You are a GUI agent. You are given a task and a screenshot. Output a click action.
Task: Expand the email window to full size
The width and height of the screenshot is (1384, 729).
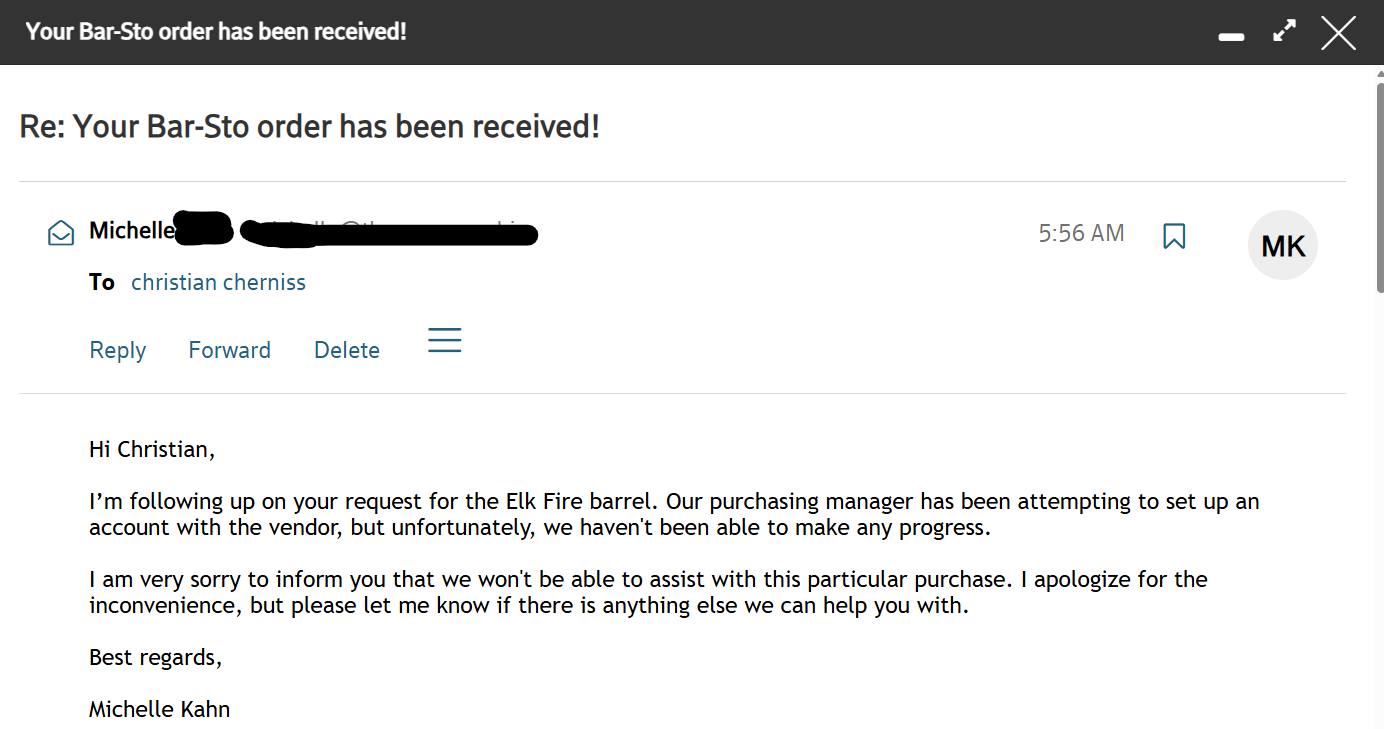1284,32
